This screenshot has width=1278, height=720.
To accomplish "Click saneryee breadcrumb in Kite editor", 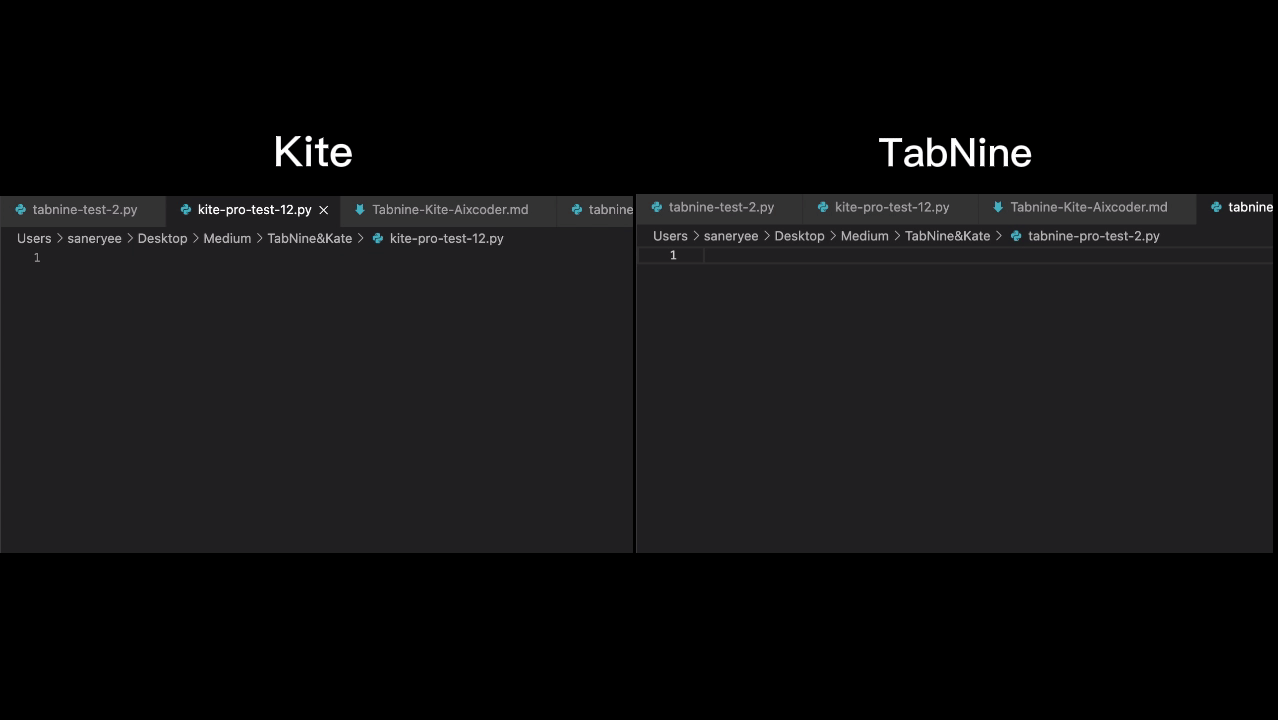I will tap(94, 238).
